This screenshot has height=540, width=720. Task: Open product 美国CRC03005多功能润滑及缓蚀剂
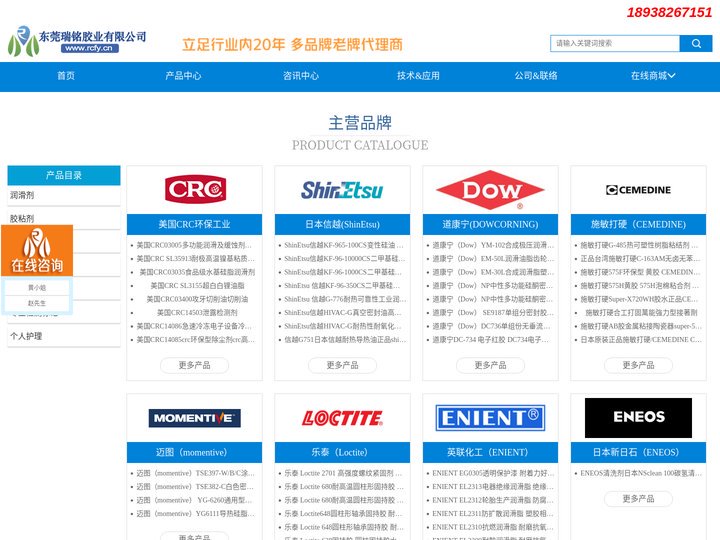coord(194,245)
